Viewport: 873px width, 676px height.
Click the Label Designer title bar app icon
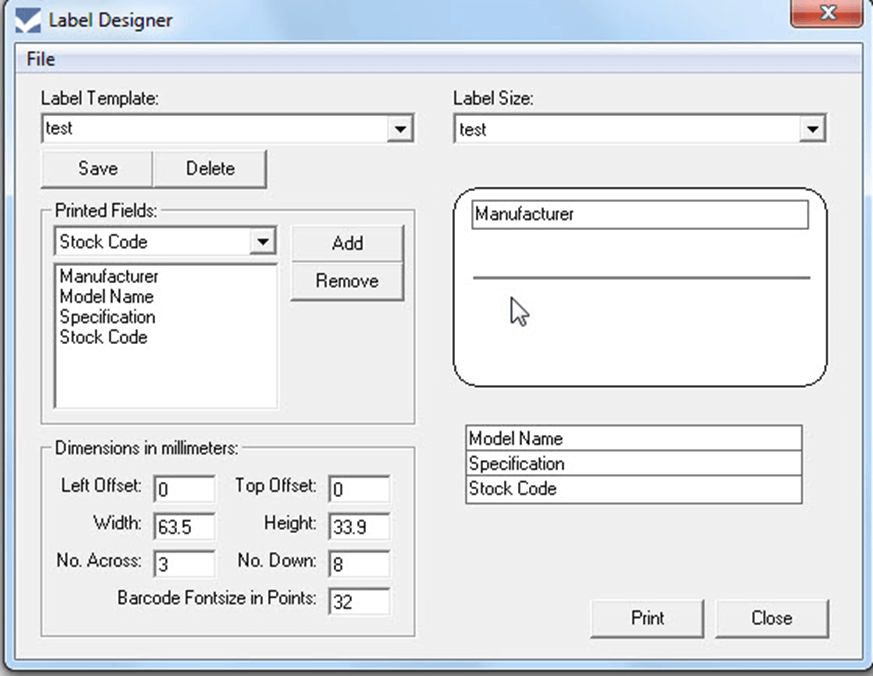(x=28, y=21)
